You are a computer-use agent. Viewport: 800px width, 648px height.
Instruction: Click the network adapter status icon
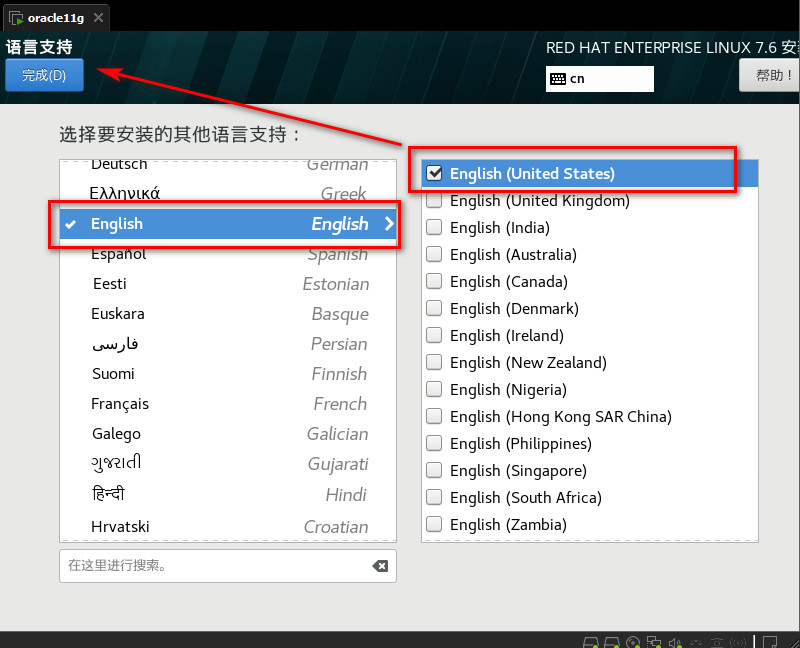click(653, 642)
